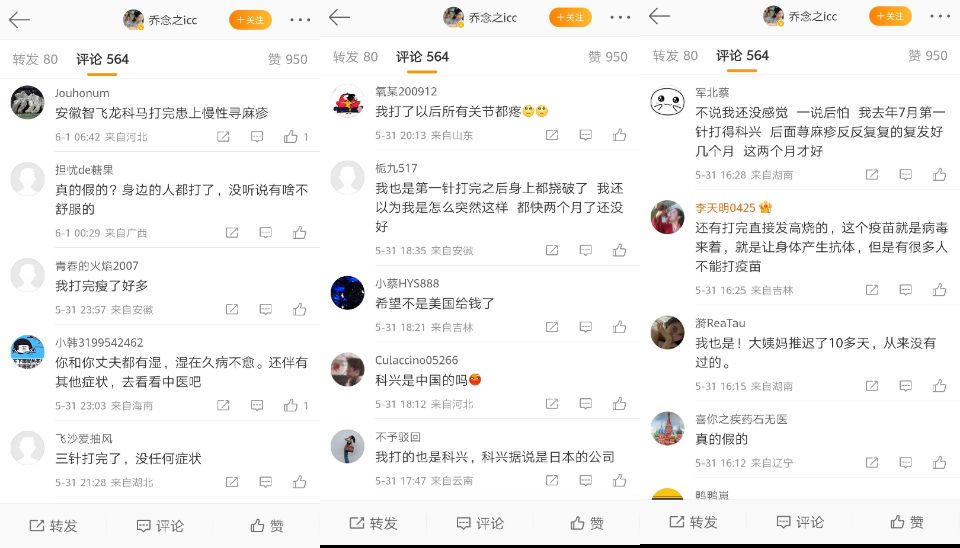Open 小蔡HYS888's profile avatar
The image size is (960, 548).
coord(347,293)
